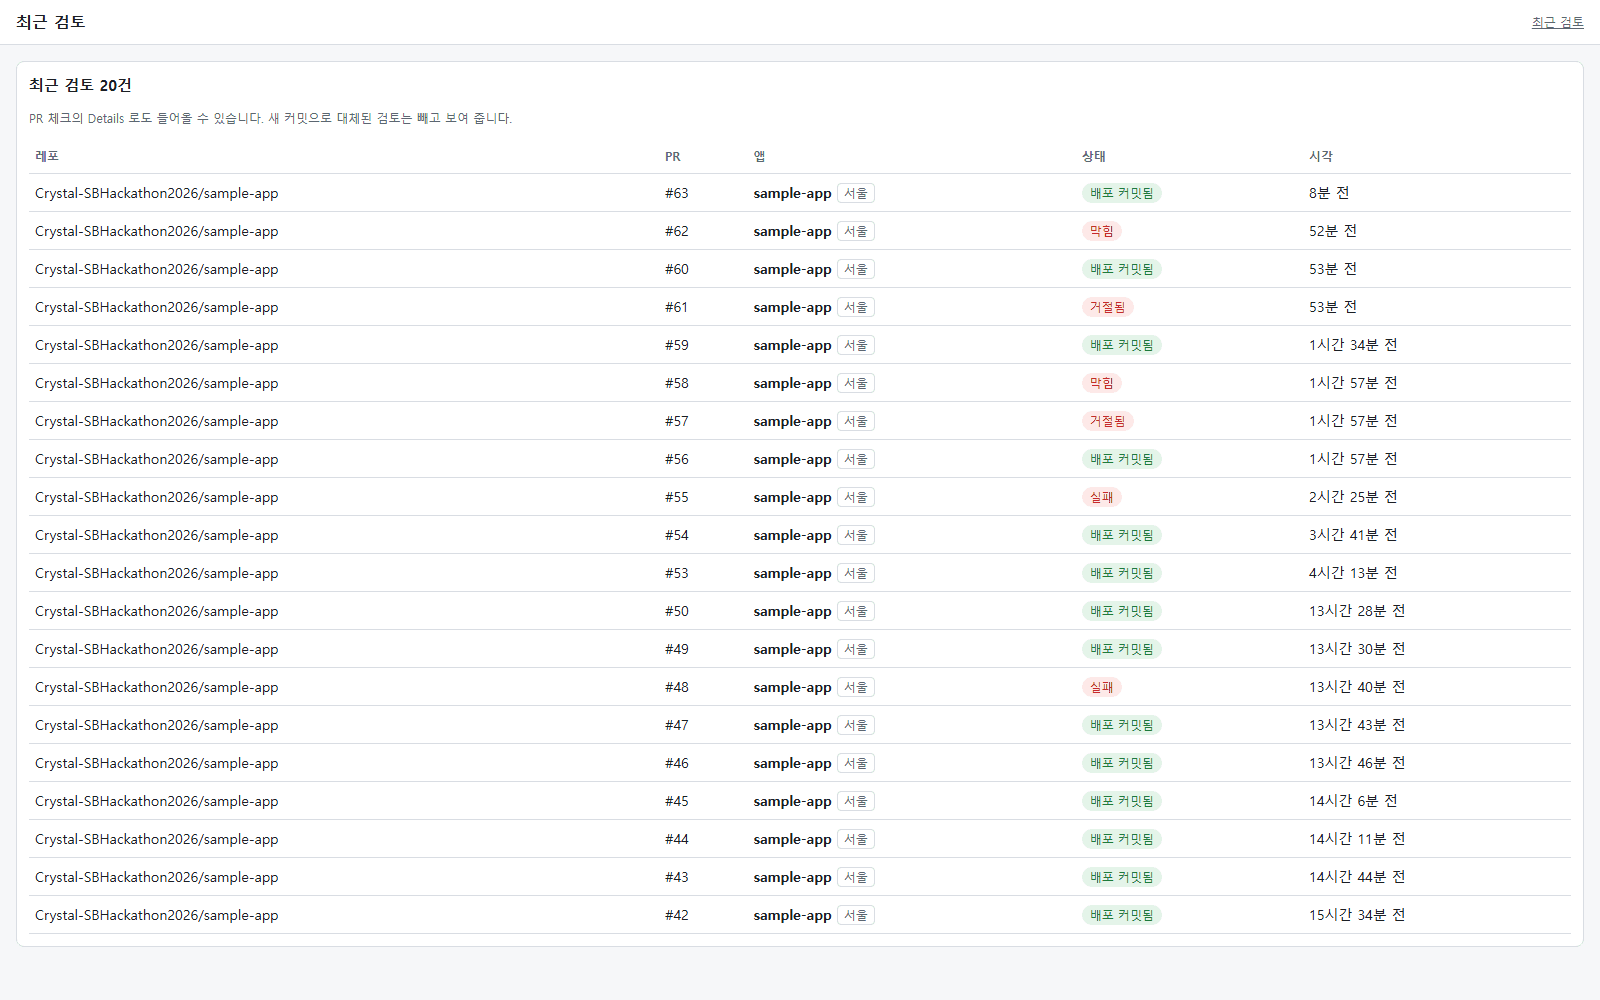Click the "막힘" status badge for PR #62
The image size is (1600, 1000).
[1101, 231]
